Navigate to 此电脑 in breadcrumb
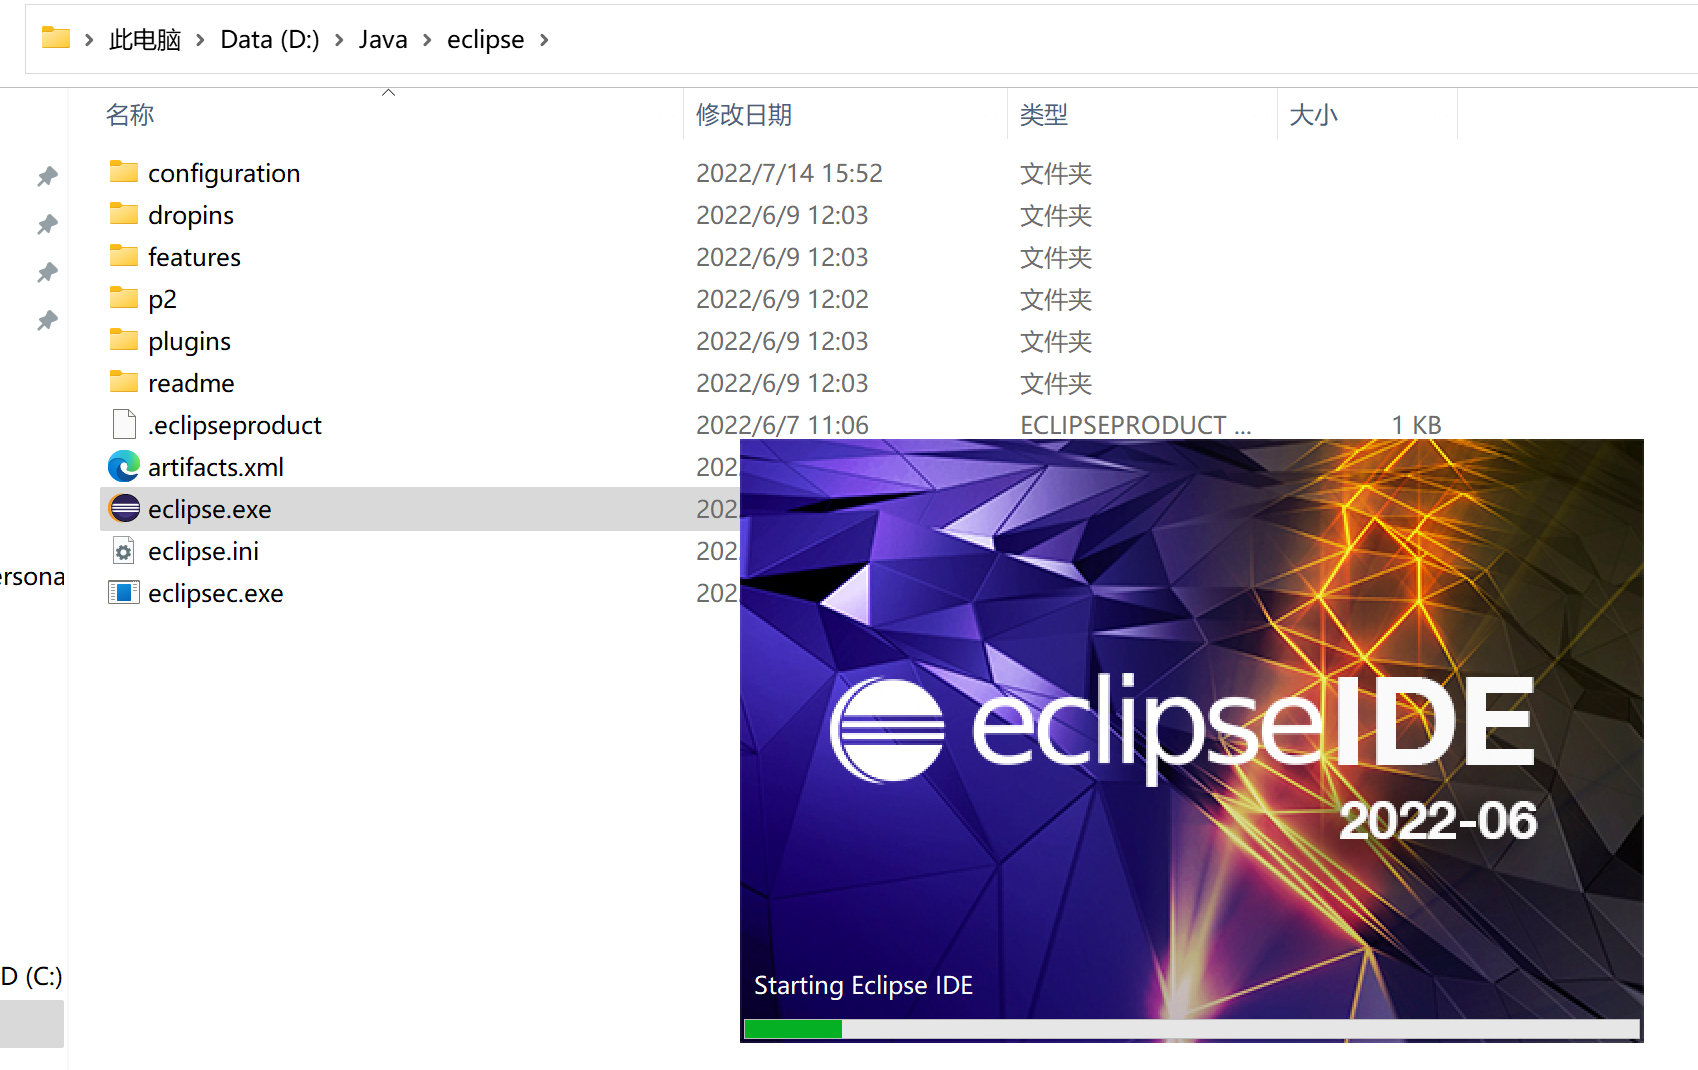 (x=145, y=40)
